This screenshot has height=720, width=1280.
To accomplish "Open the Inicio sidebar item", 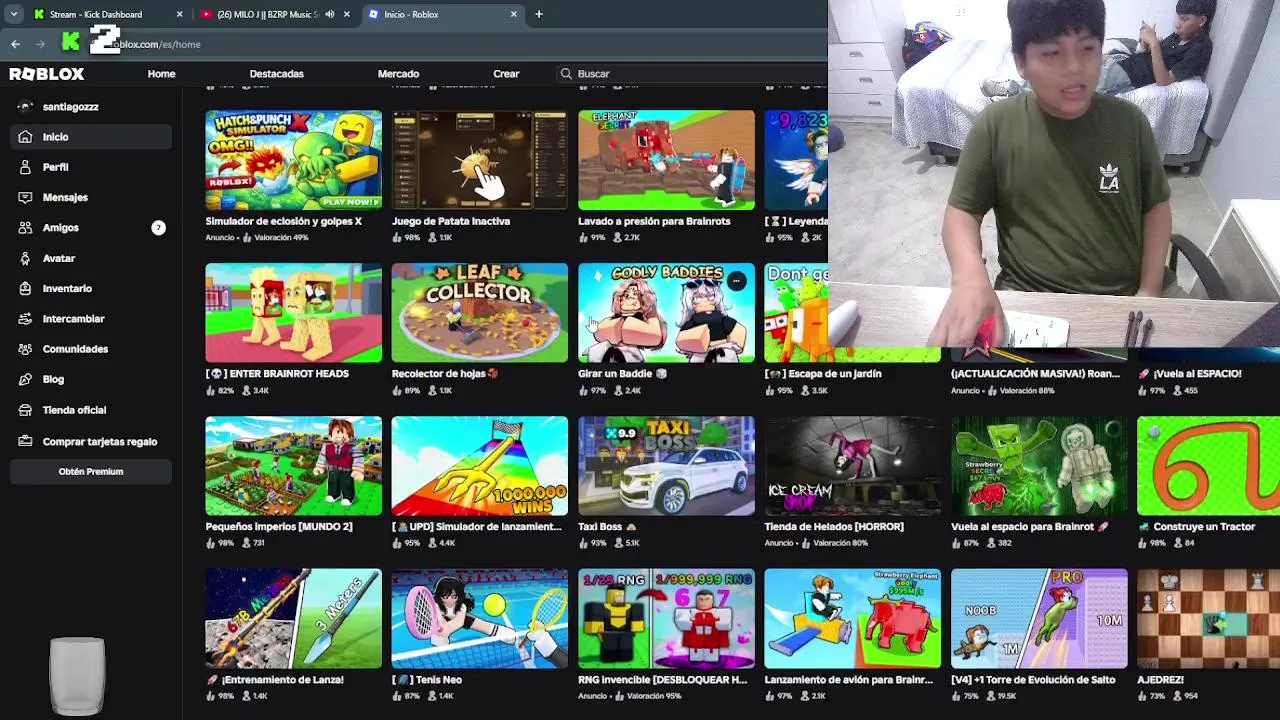I will pos(91,137).
